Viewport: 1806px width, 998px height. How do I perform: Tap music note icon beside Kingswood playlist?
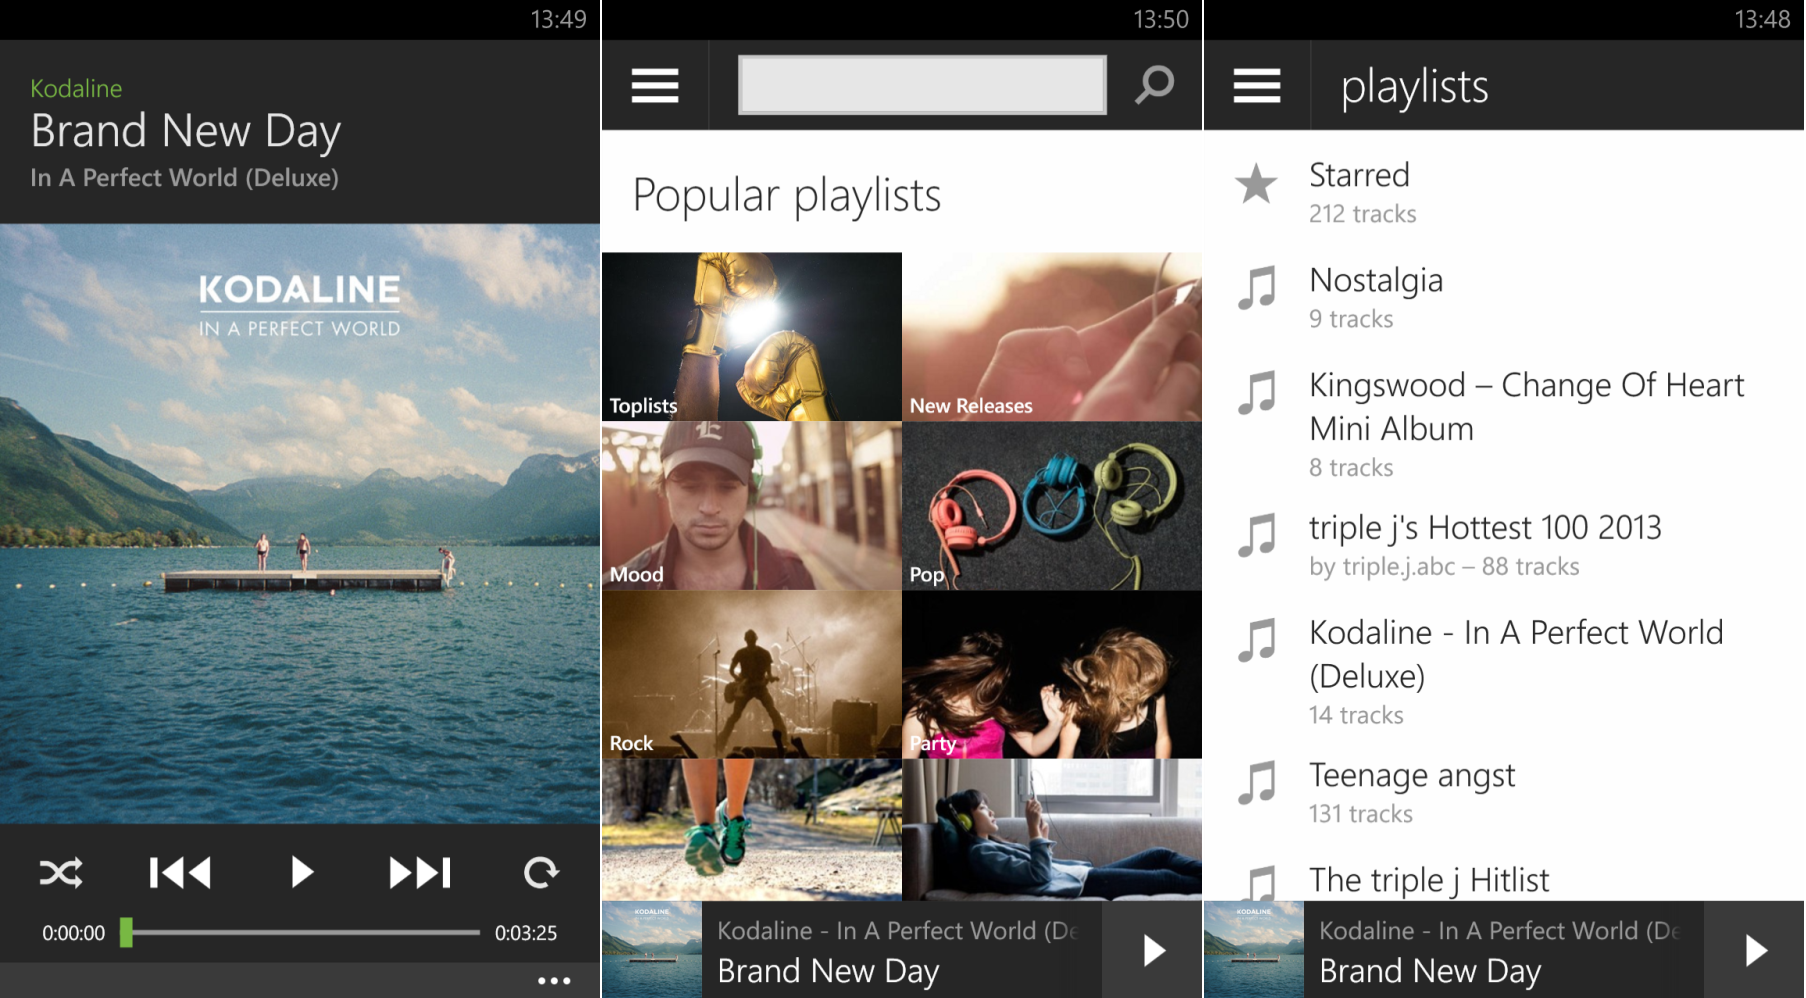point(1257,392)
